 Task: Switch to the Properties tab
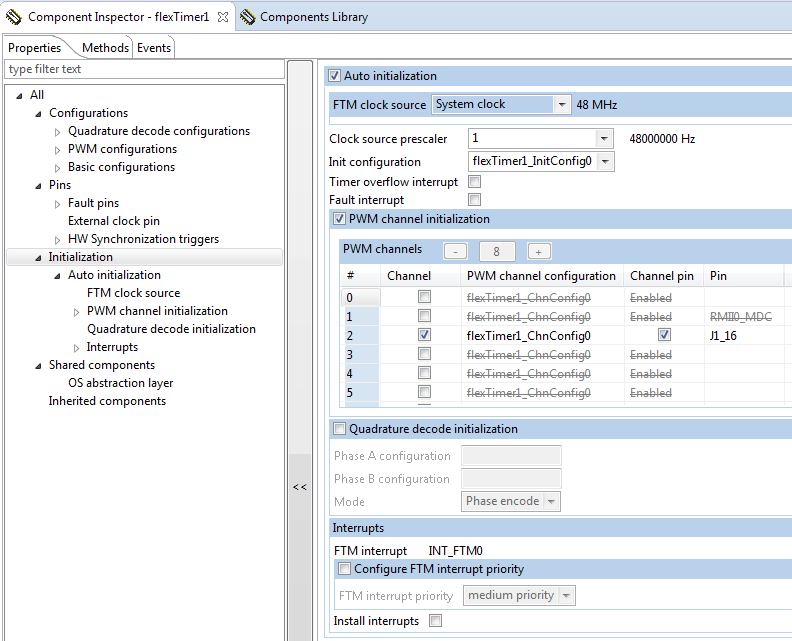[x=34, y=48]
